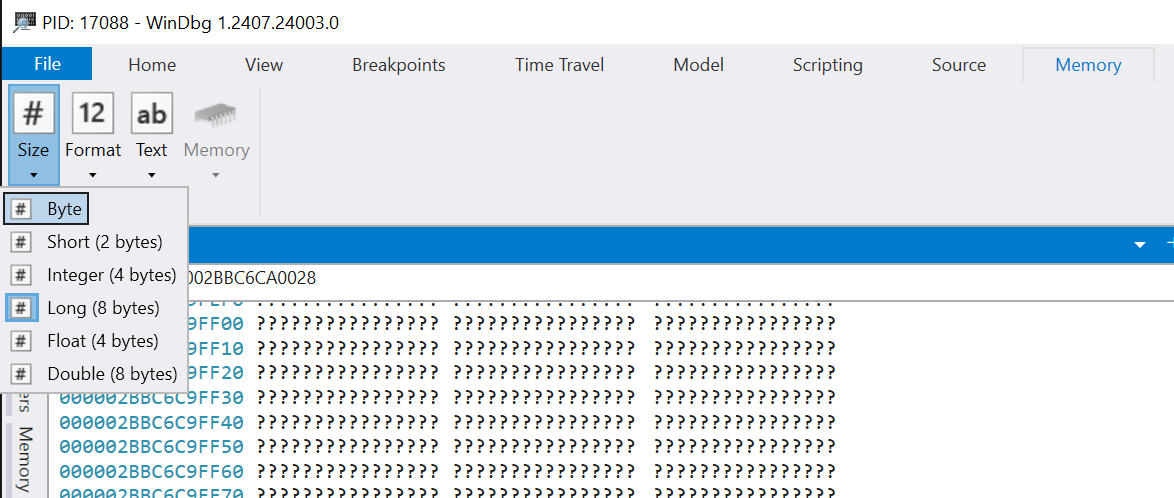
Task: Expand the Text dropdown arrow
Action: pyautogui.click(x=151, y=176)
